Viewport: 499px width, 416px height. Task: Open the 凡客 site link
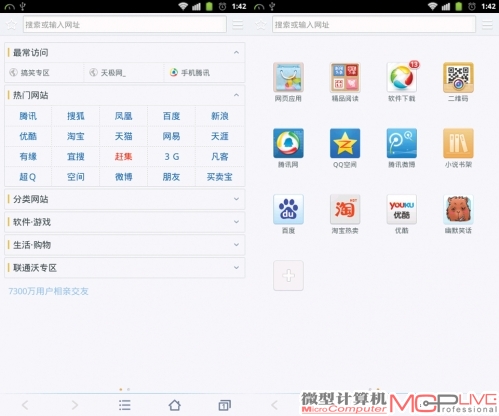click(220, 157)
